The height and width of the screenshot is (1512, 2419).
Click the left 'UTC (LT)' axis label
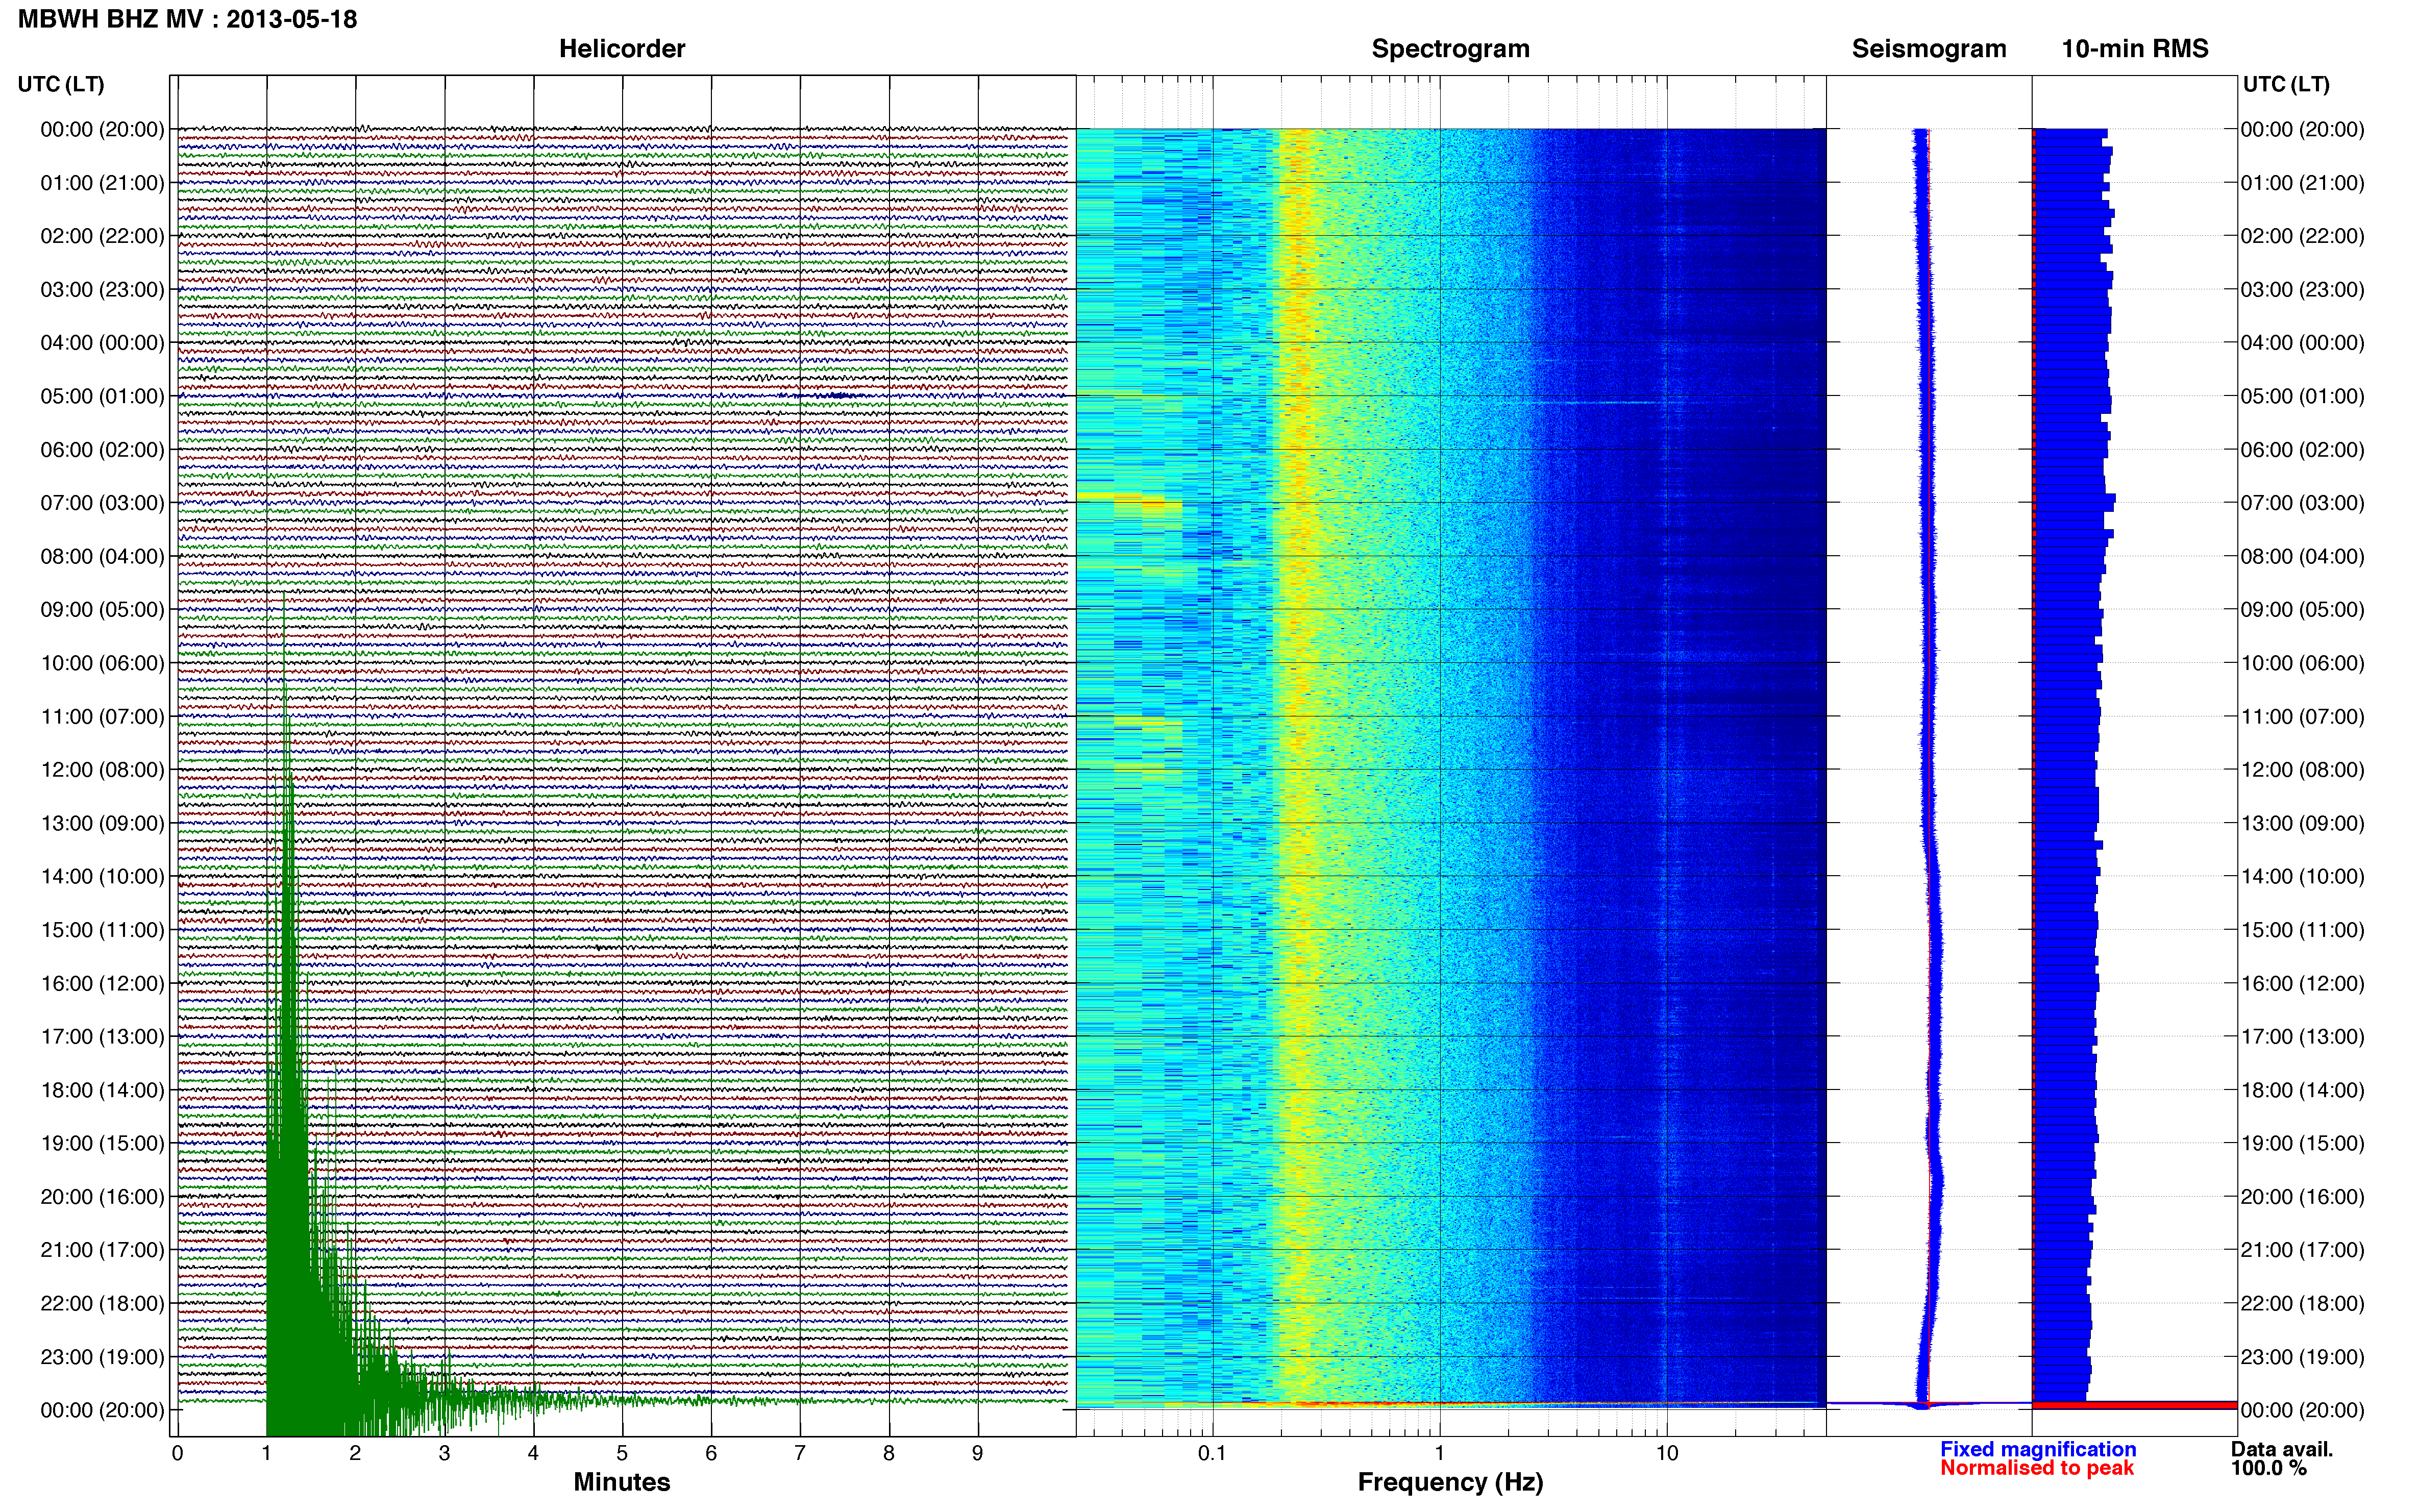(x=61, y=84)
